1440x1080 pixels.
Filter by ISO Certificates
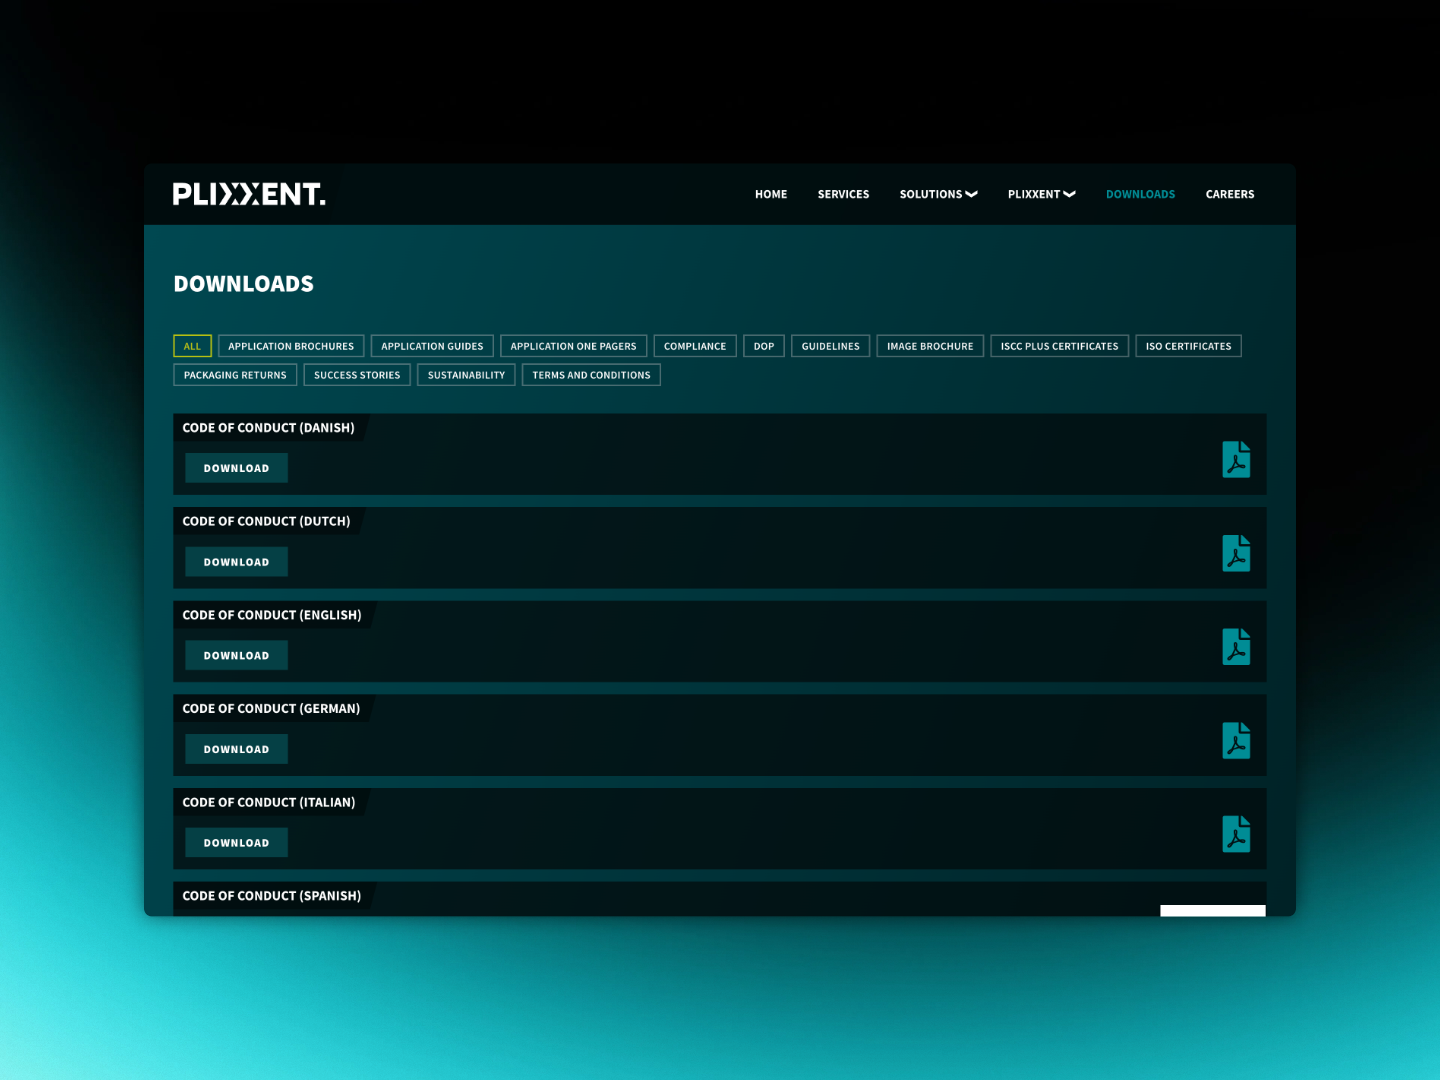pos(1188,346)
